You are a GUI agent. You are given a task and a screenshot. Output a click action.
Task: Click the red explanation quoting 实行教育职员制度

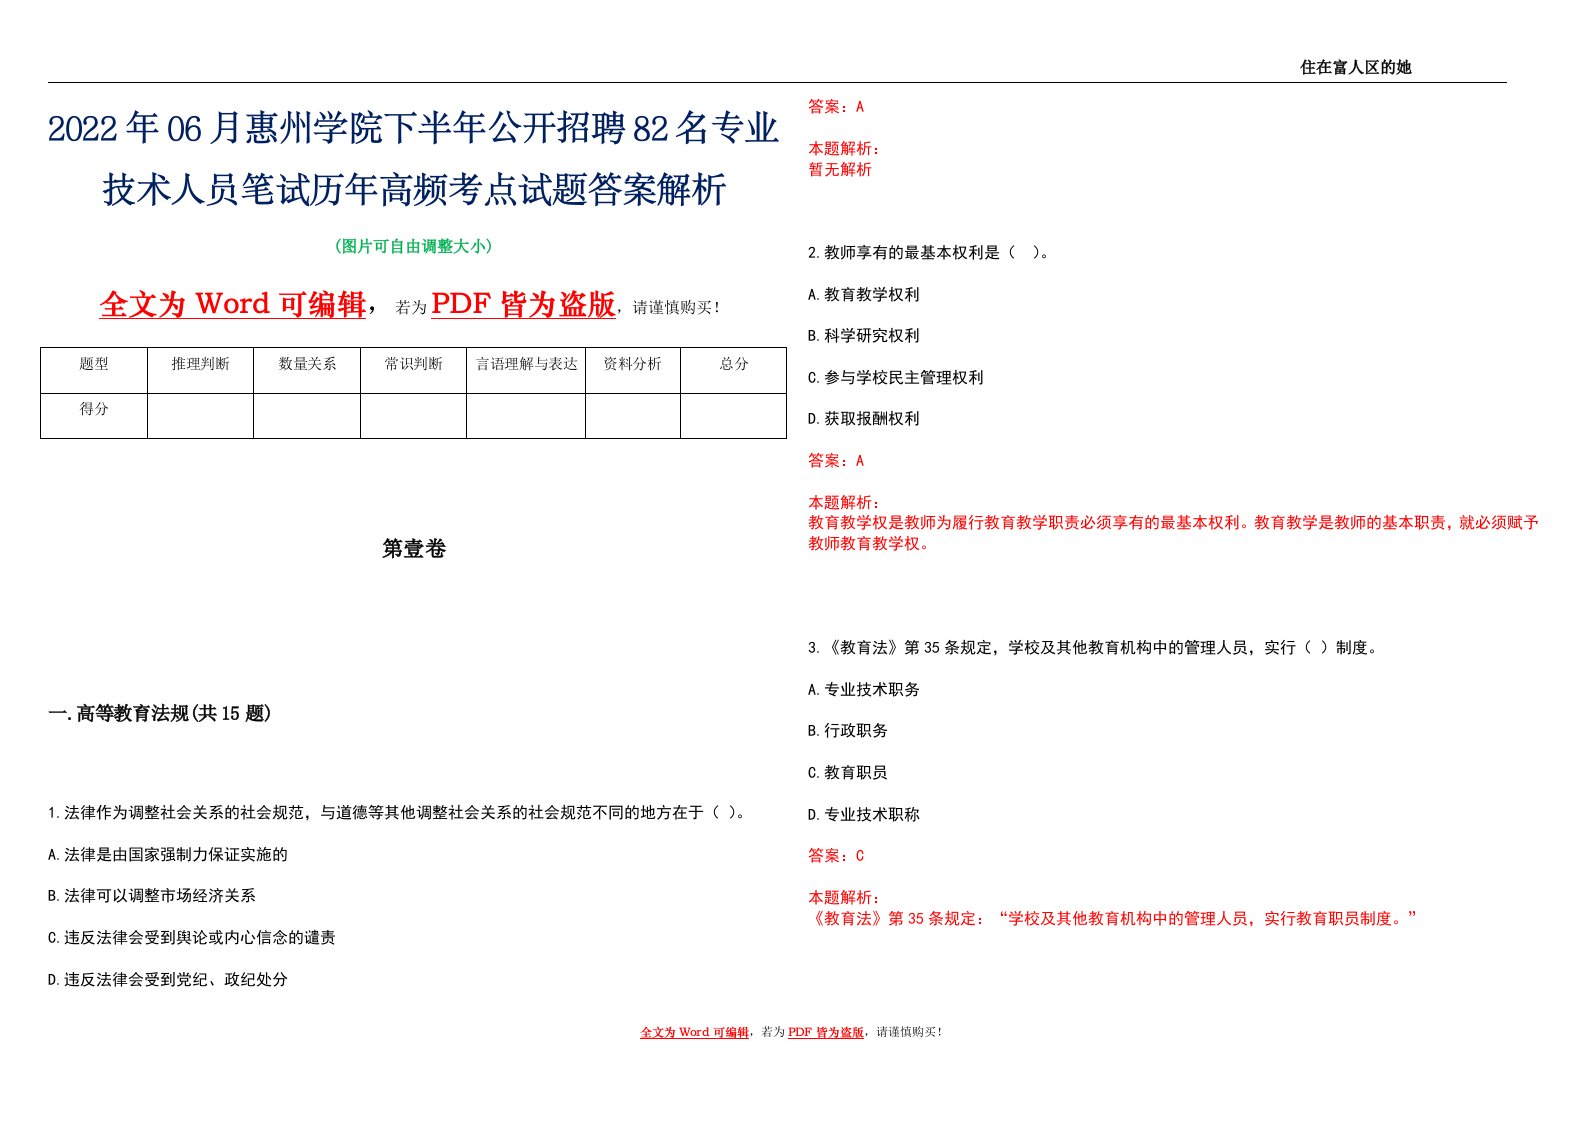[x=1113, y=919]
